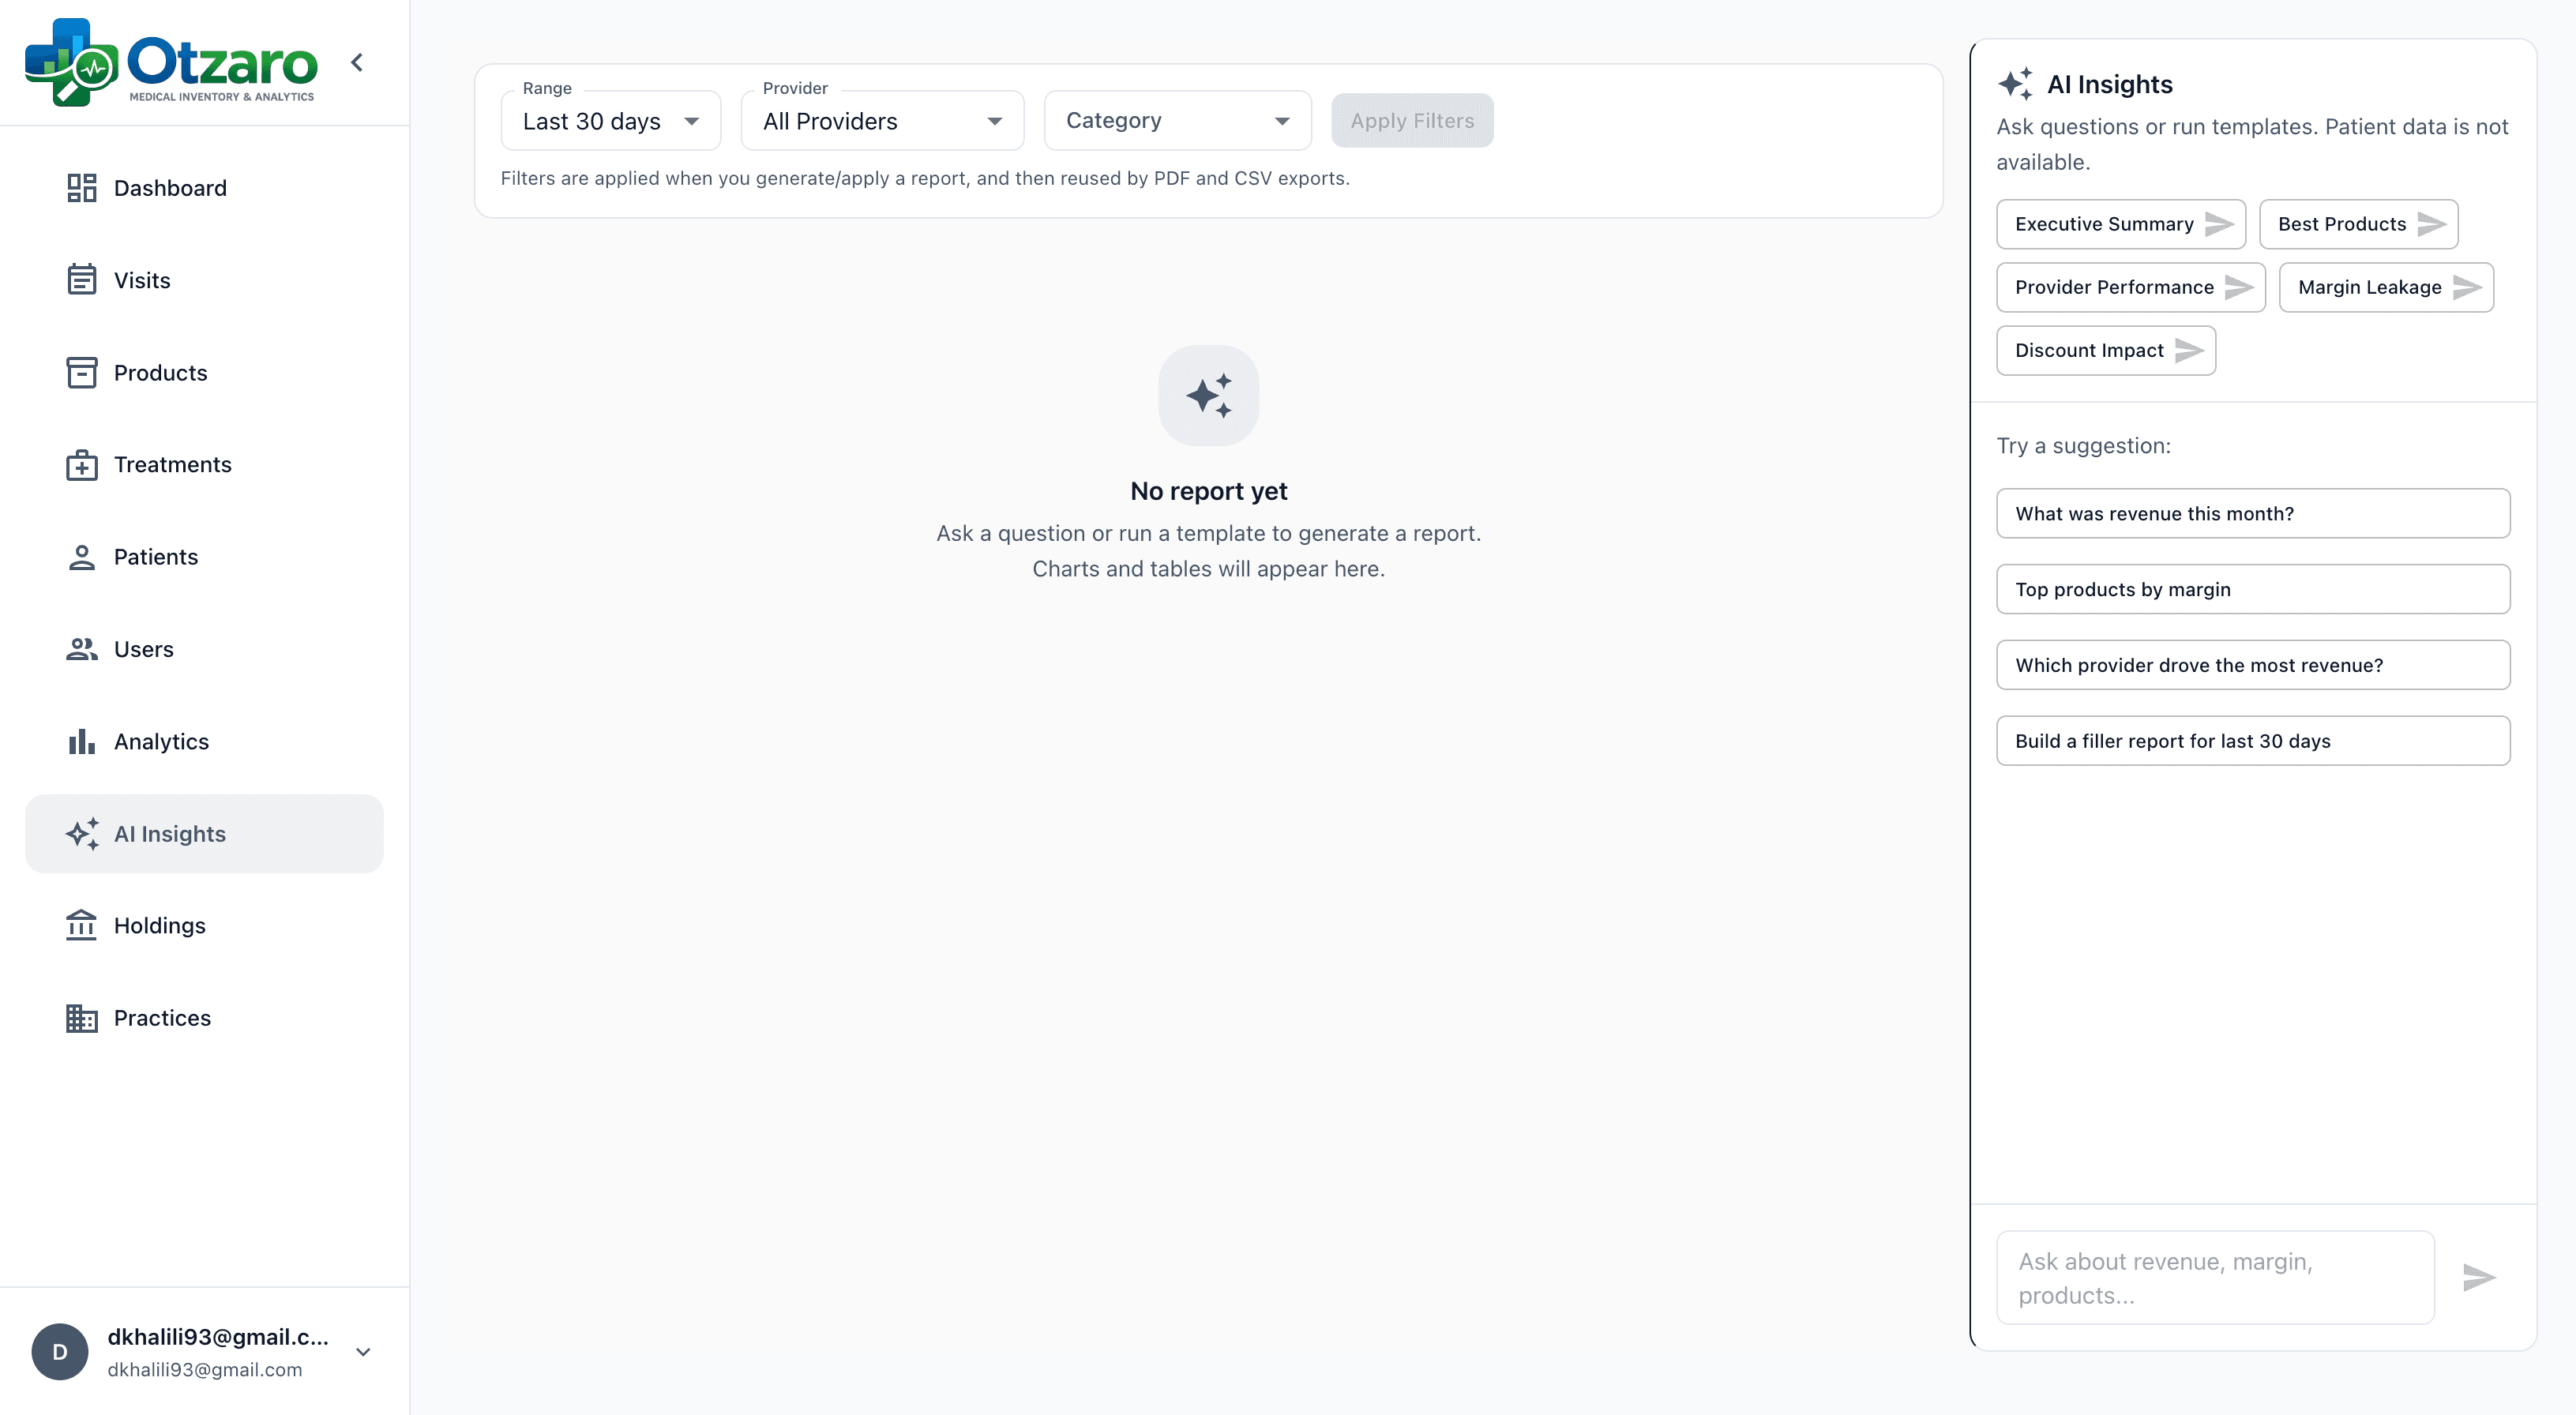
Task: Click the Patients person icon
Action: 81,556
